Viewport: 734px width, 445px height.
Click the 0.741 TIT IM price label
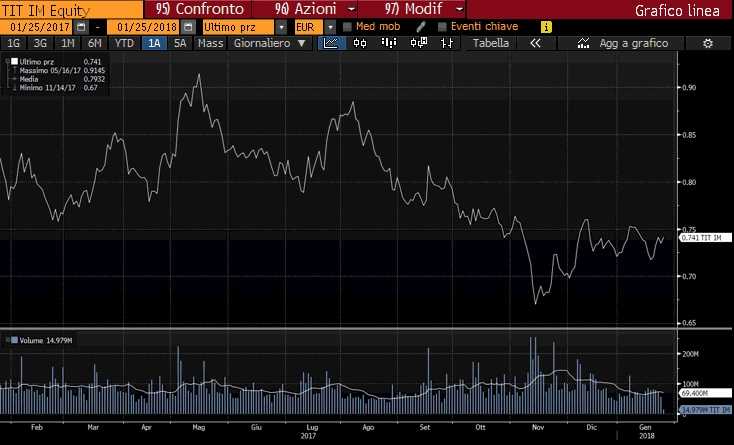[x=705, y=238]
